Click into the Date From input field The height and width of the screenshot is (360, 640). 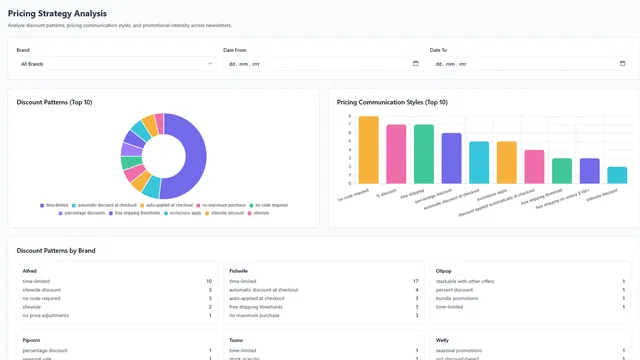click(x=323, y=64)
